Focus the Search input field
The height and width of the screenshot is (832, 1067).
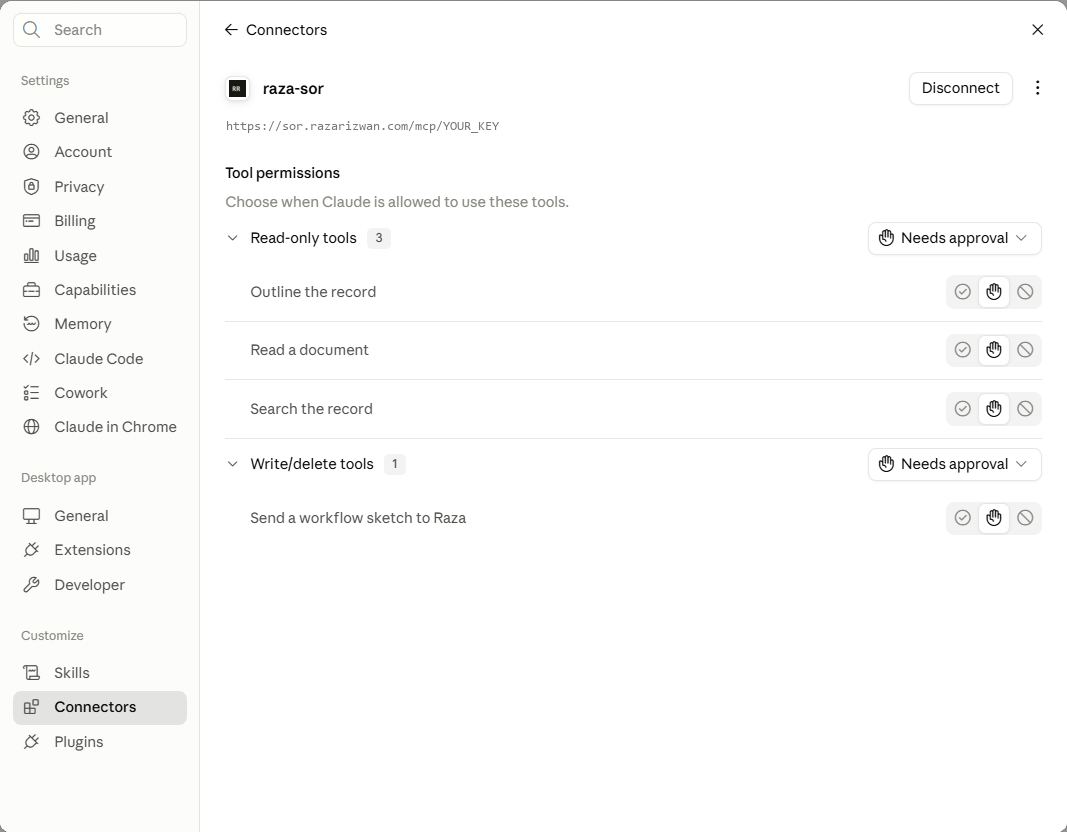100,30
